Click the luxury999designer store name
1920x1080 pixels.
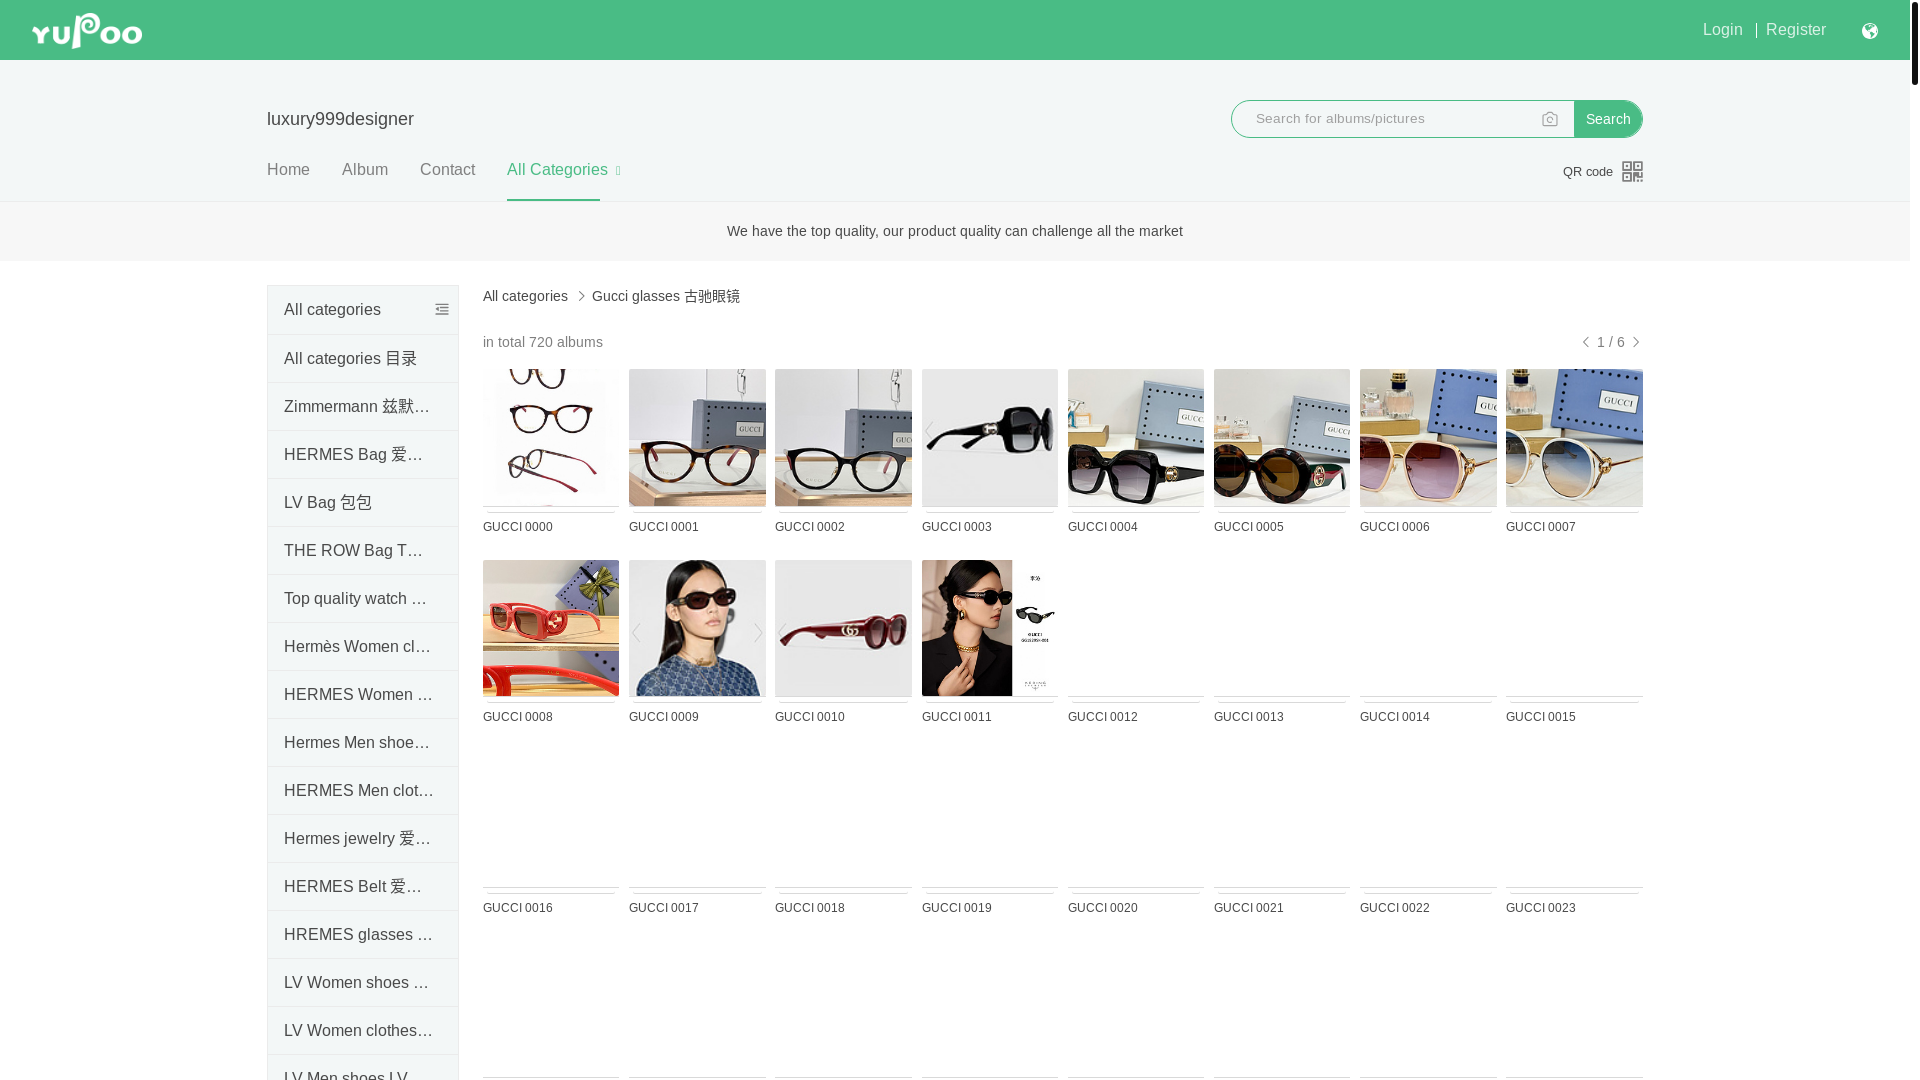click(x=340, y=119)
